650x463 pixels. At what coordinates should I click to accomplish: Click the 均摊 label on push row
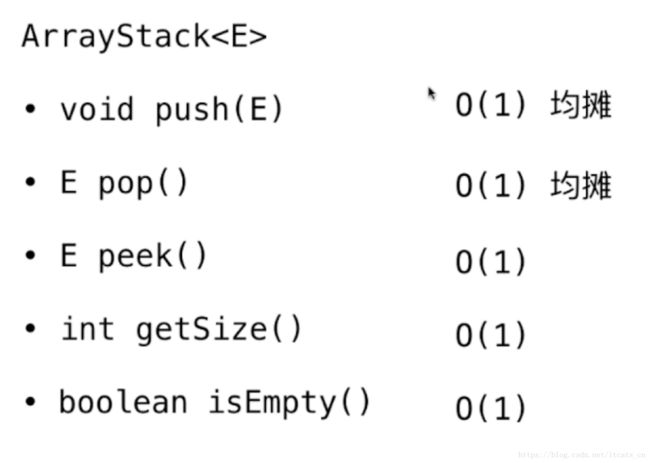(581, 104)
